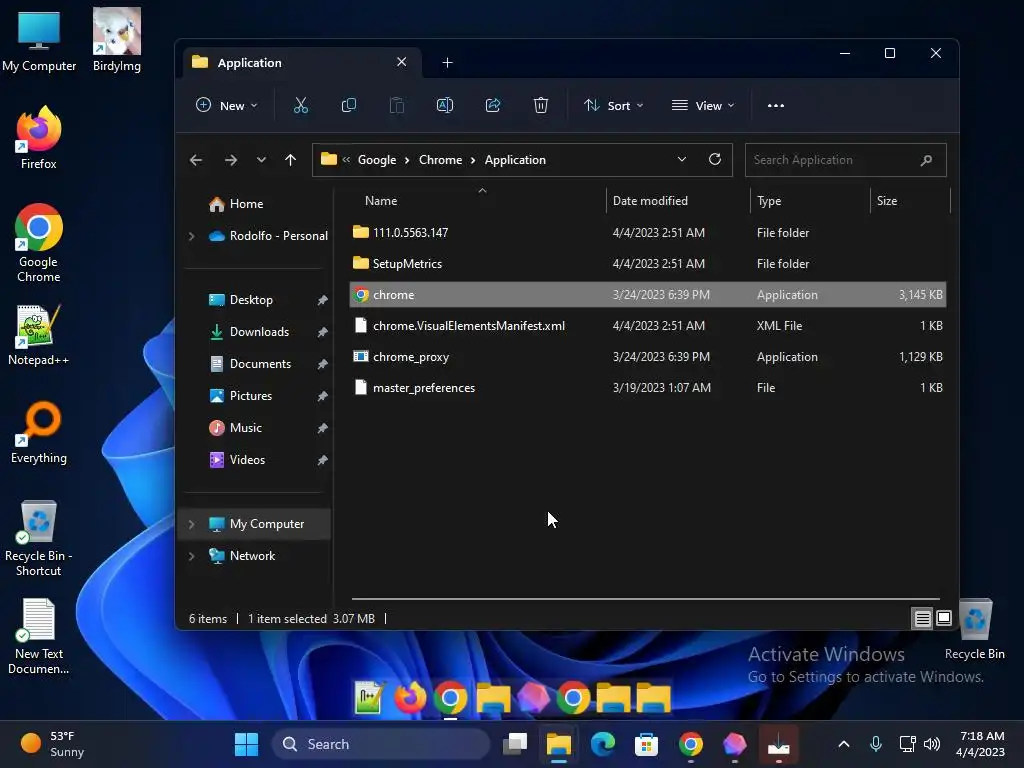
Task: Open the Sort dropdown menu
Action: (x=613, y=105)
